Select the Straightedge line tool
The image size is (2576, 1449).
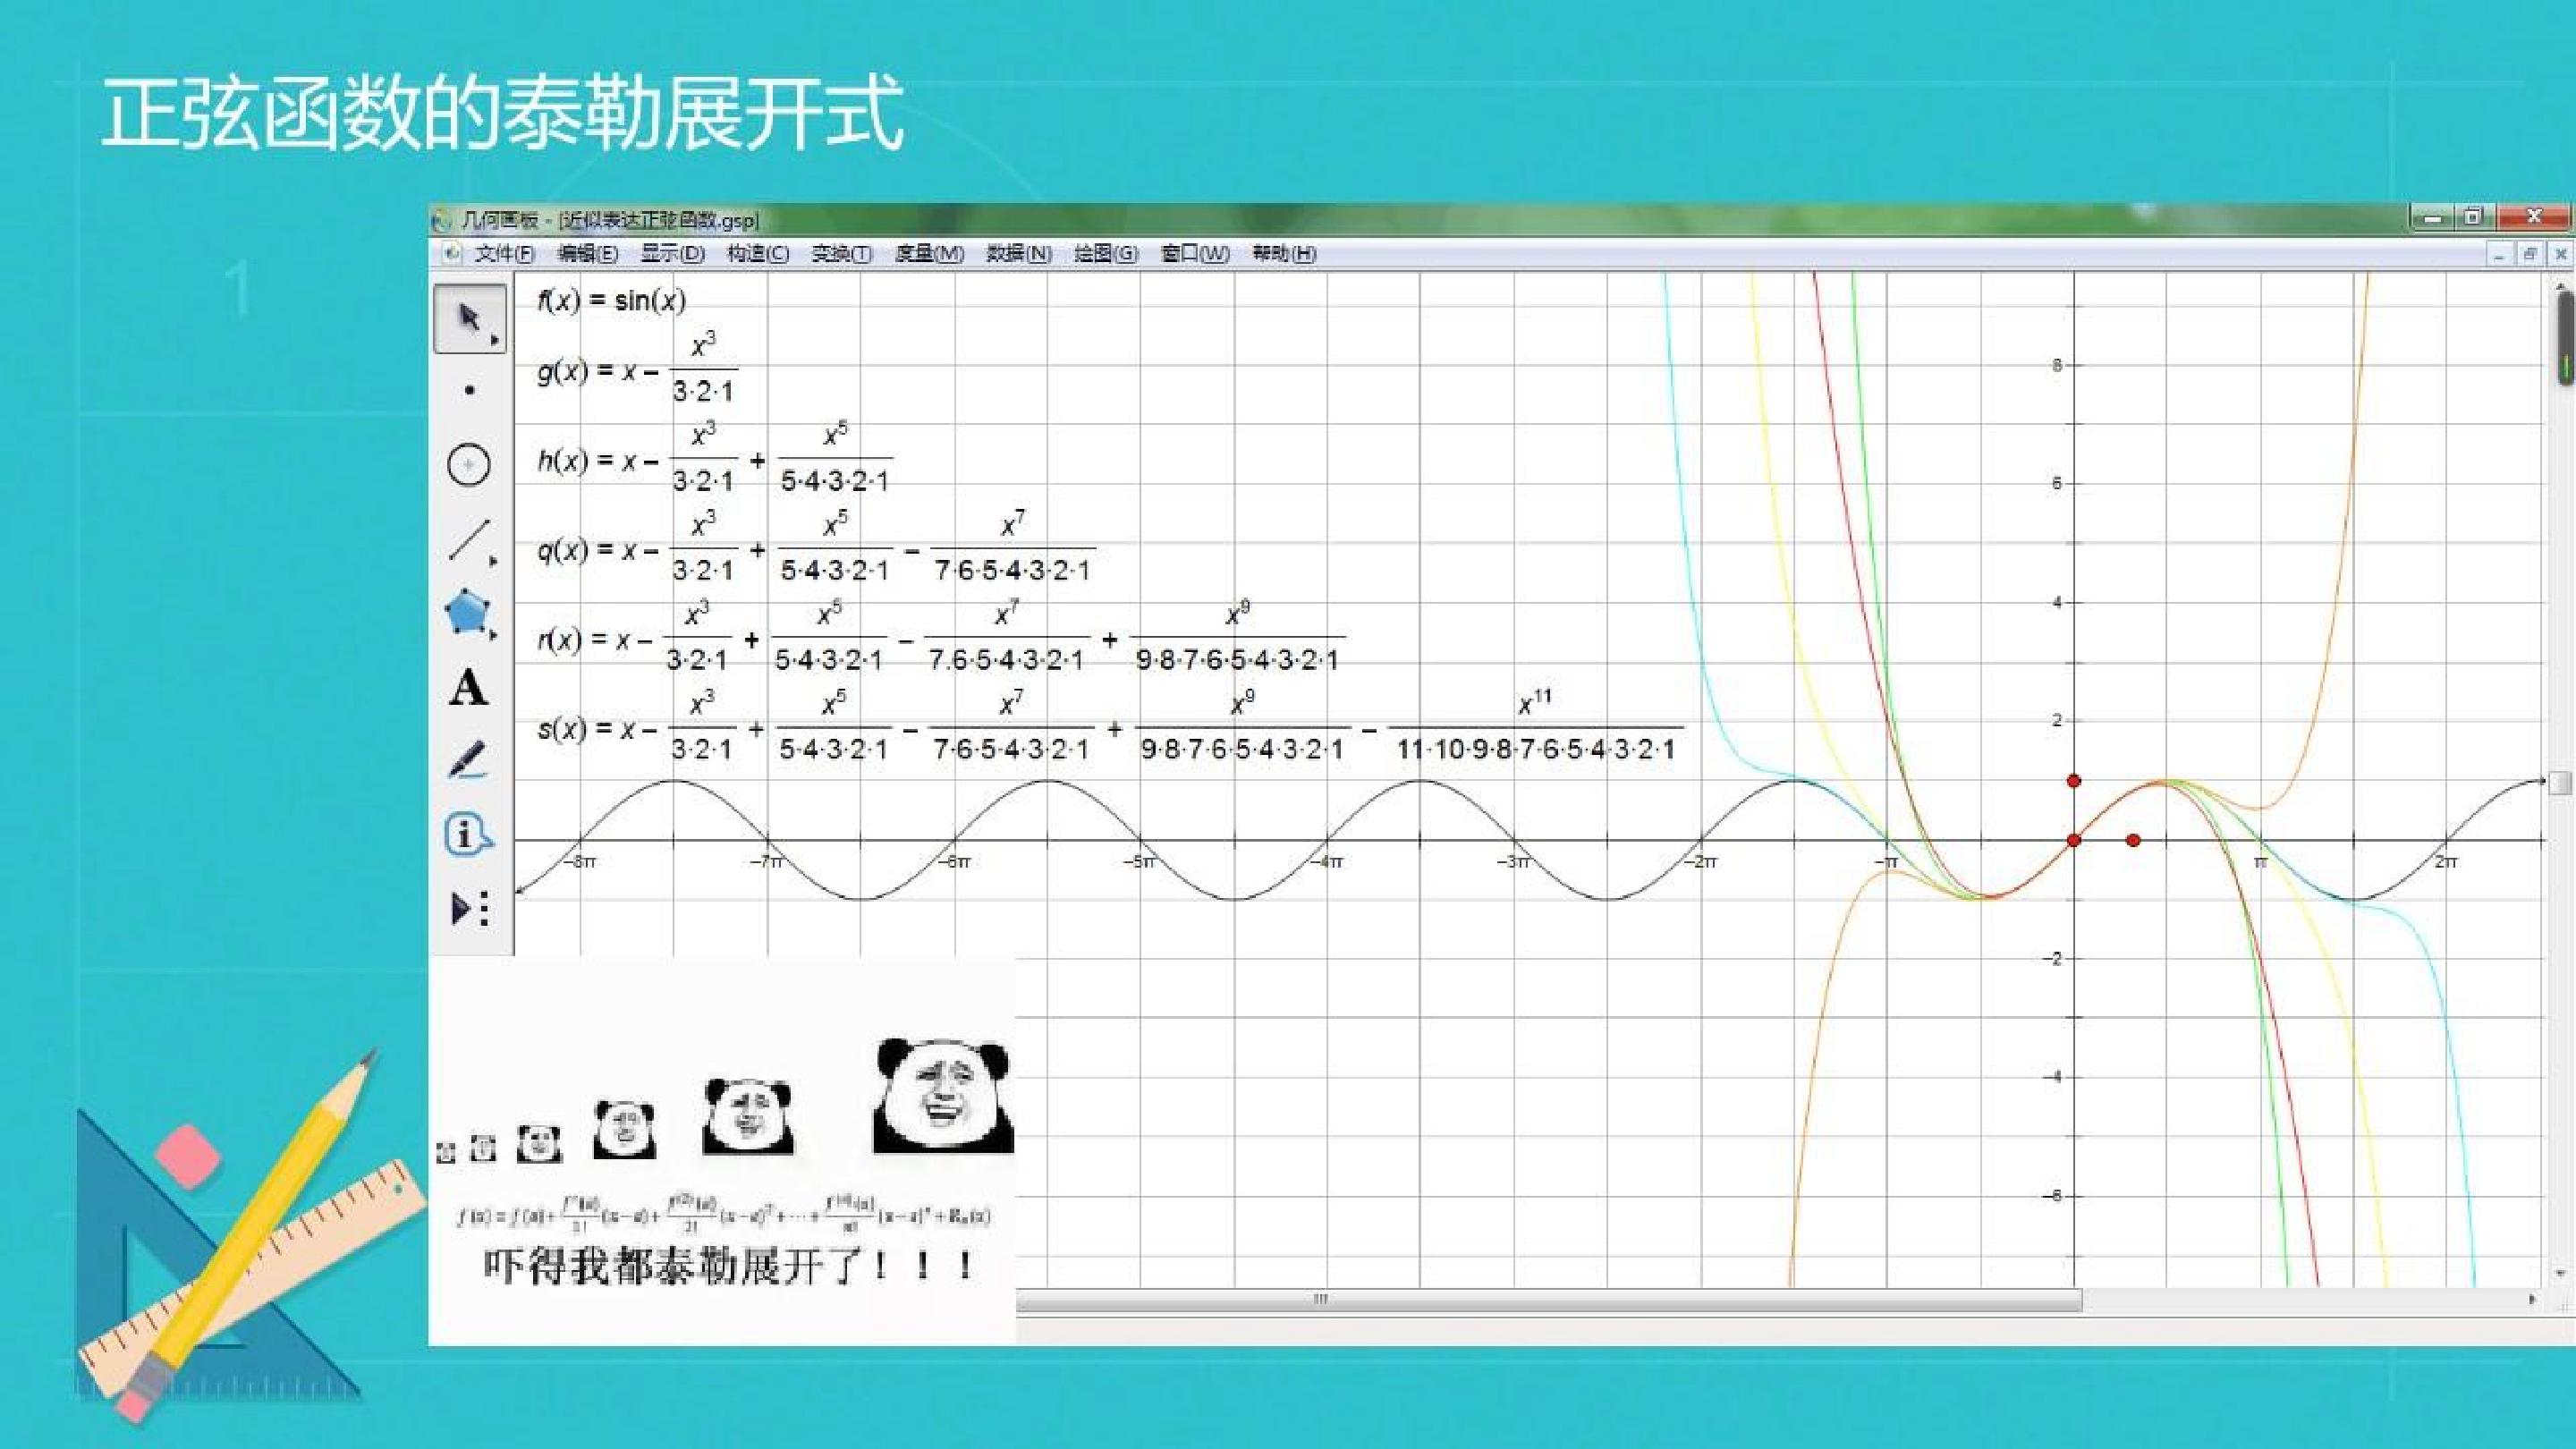coord(468,539)
